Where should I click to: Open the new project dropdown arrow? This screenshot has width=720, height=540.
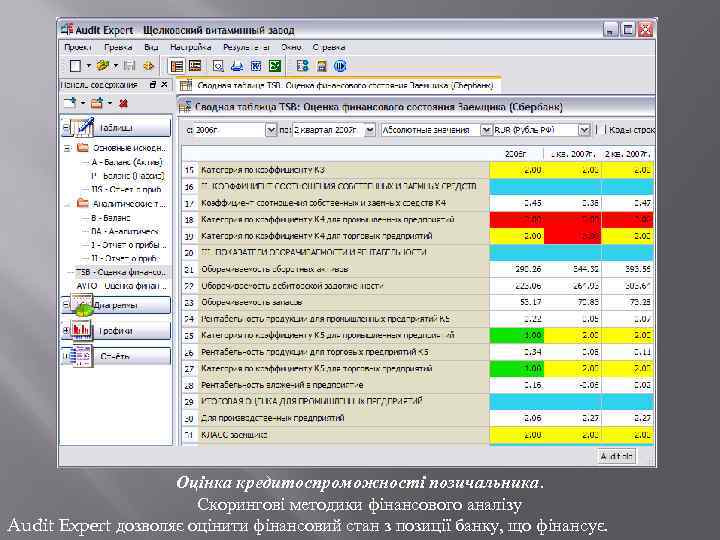click(x=88, y=66)
